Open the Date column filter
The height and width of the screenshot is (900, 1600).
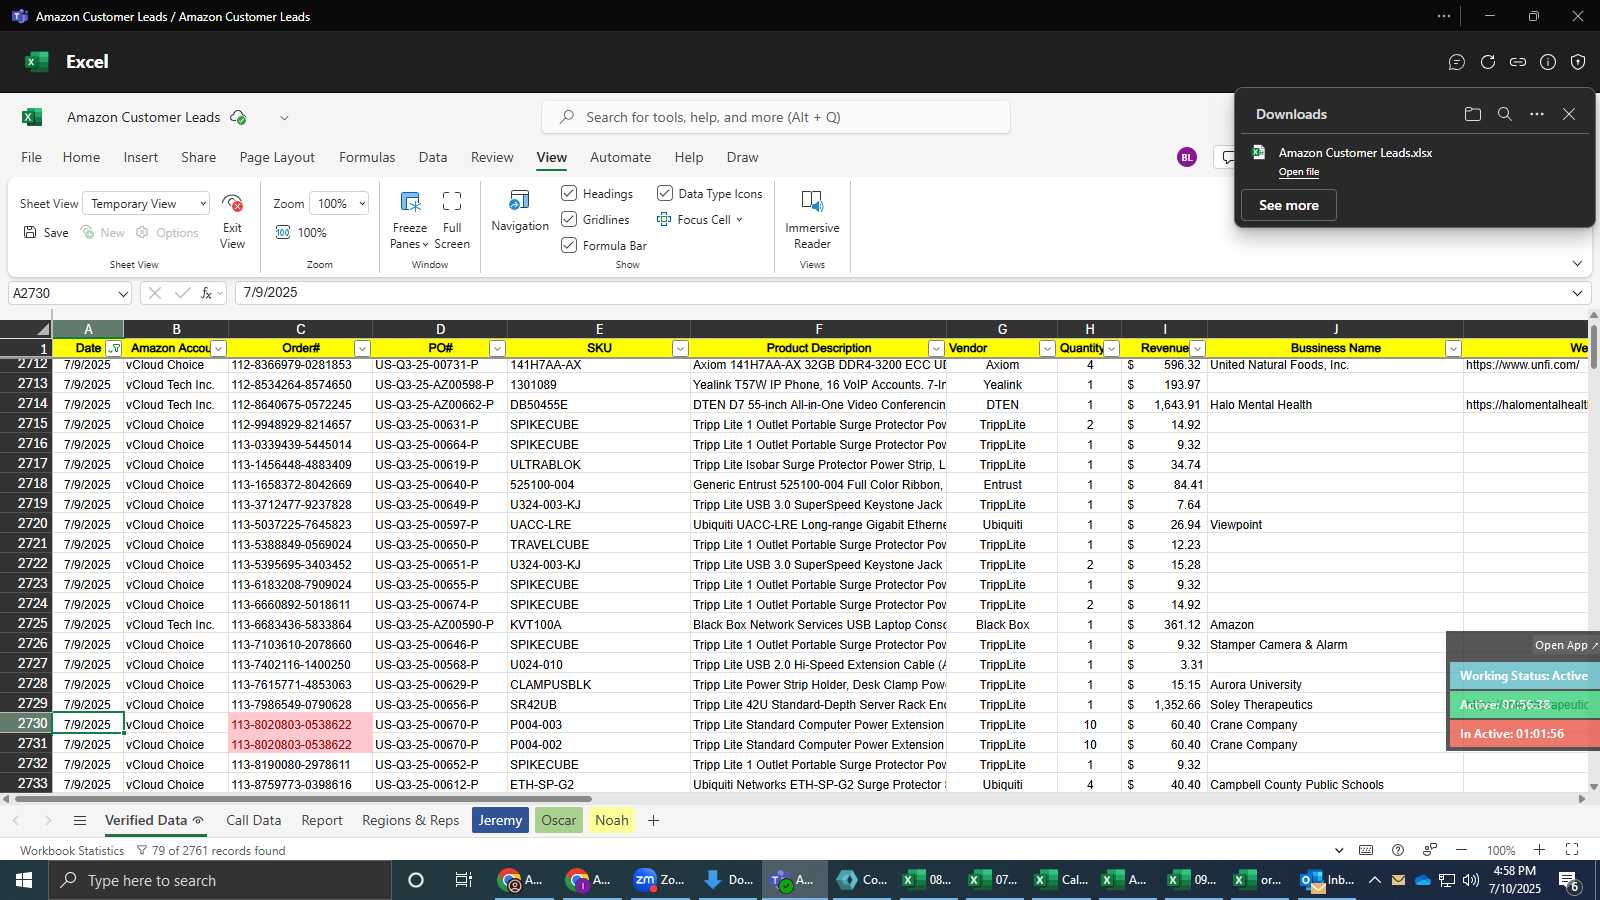click(114, 348)
